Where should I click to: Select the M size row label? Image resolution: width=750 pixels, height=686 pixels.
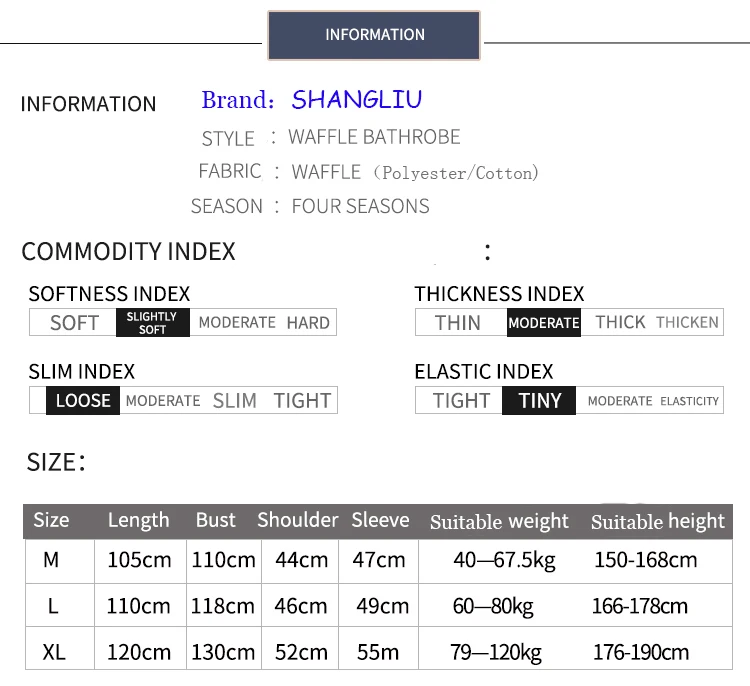pos(52,560)
